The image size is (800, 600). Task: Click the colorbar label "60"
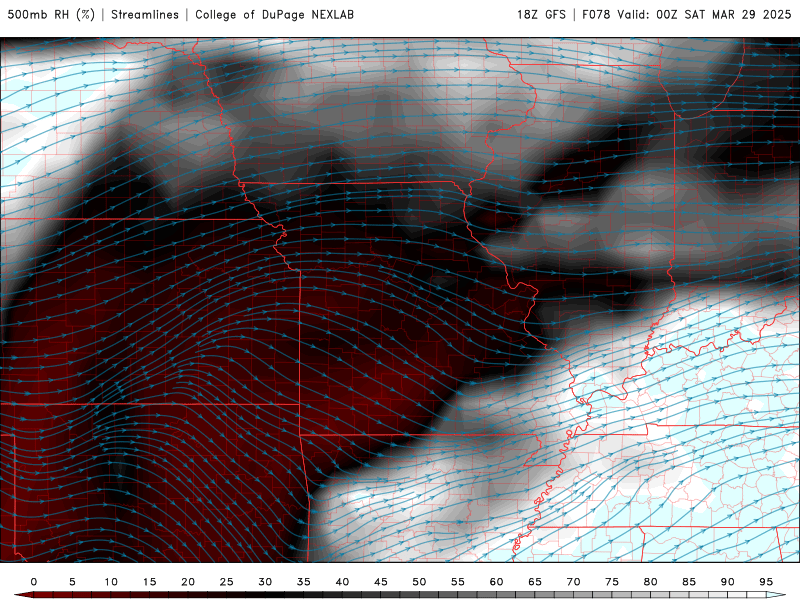pos(496,582)
